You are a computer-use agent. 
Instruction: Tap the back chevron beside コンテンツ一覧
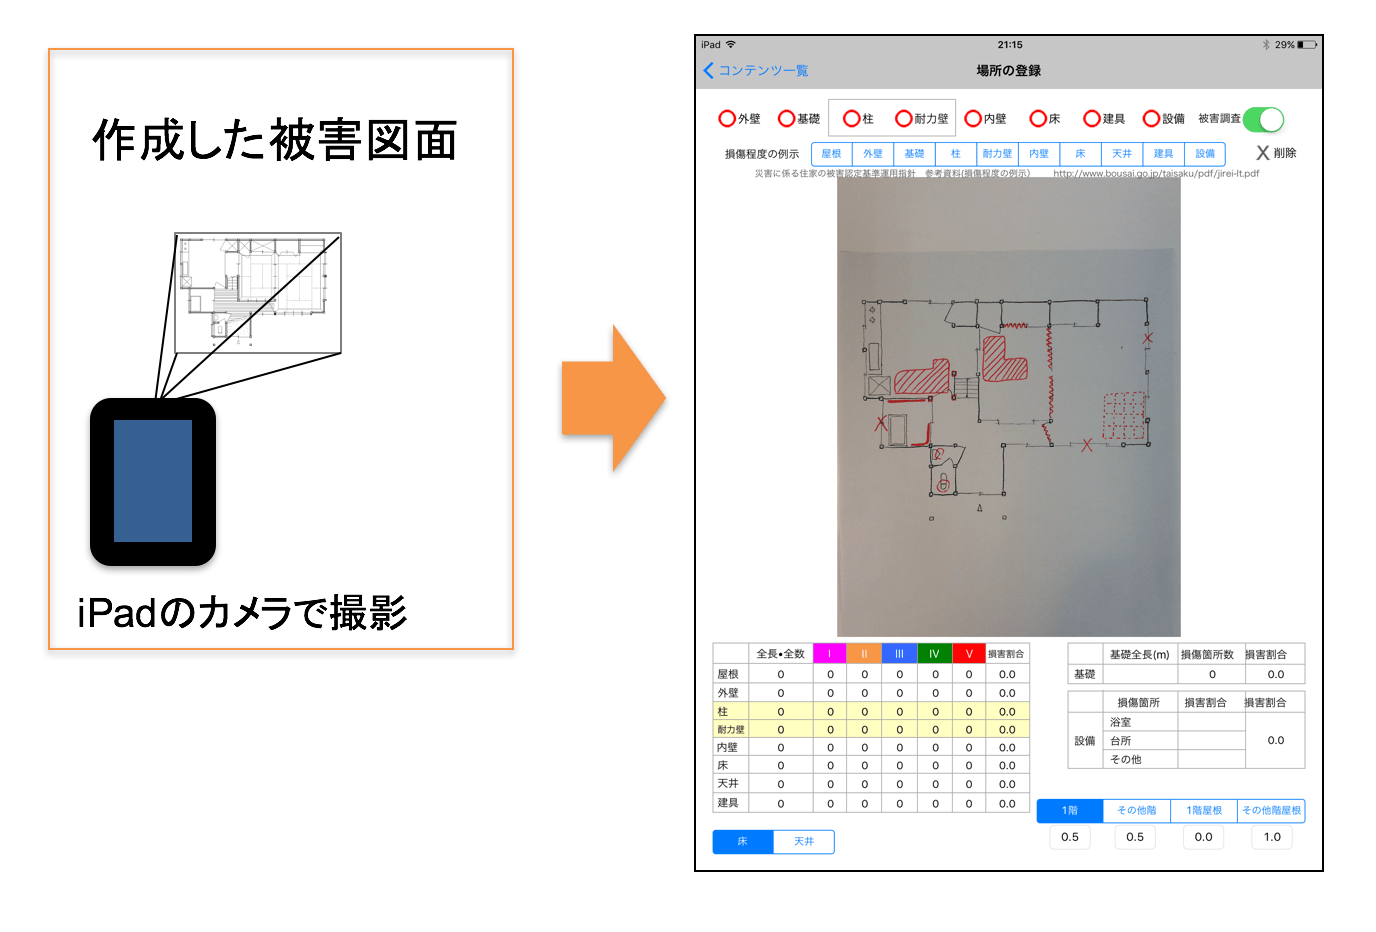(708, 70)
